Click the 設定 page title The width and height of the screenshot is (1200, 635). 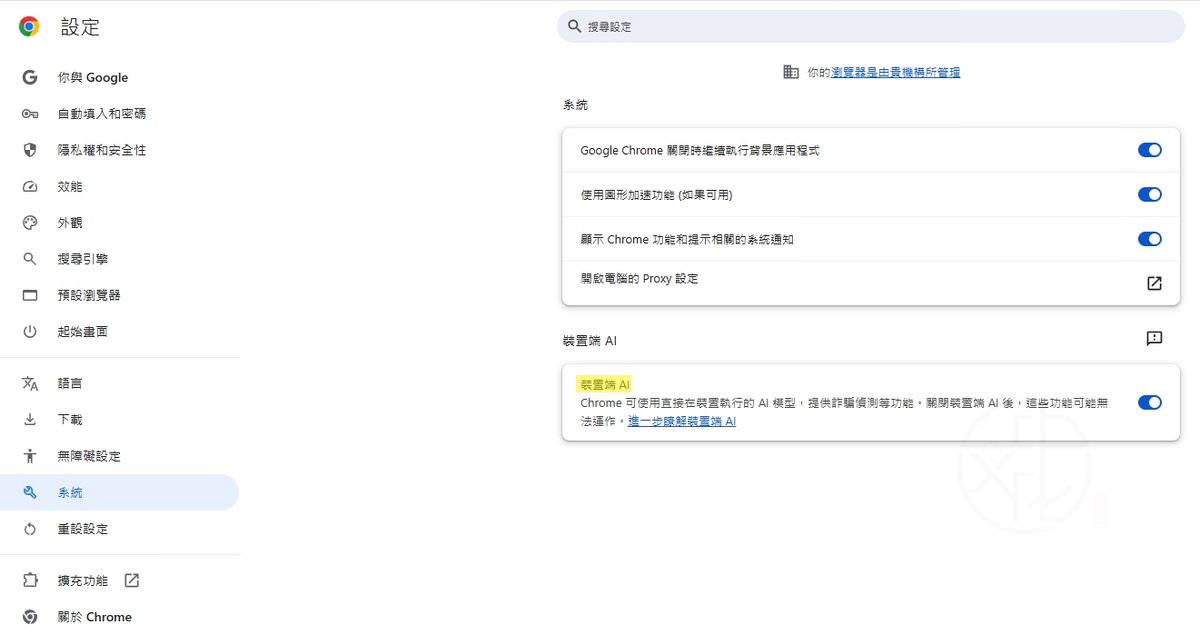click(80, 27)
